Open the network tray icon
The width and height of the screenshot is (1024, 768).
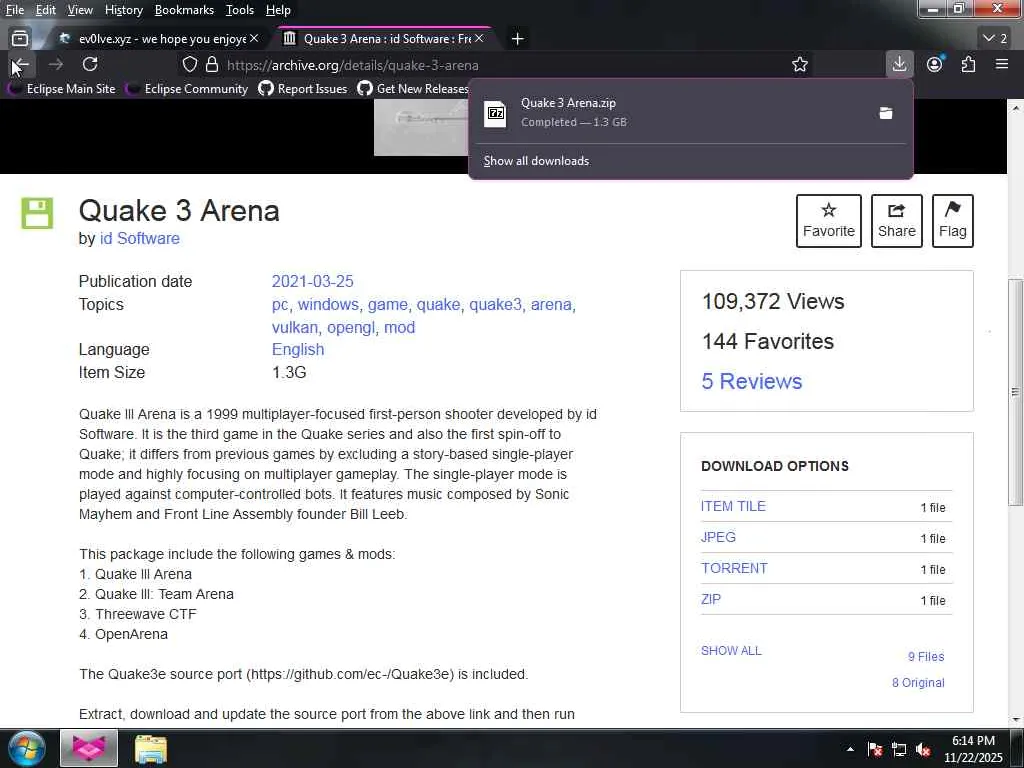(x=899, y=749)
